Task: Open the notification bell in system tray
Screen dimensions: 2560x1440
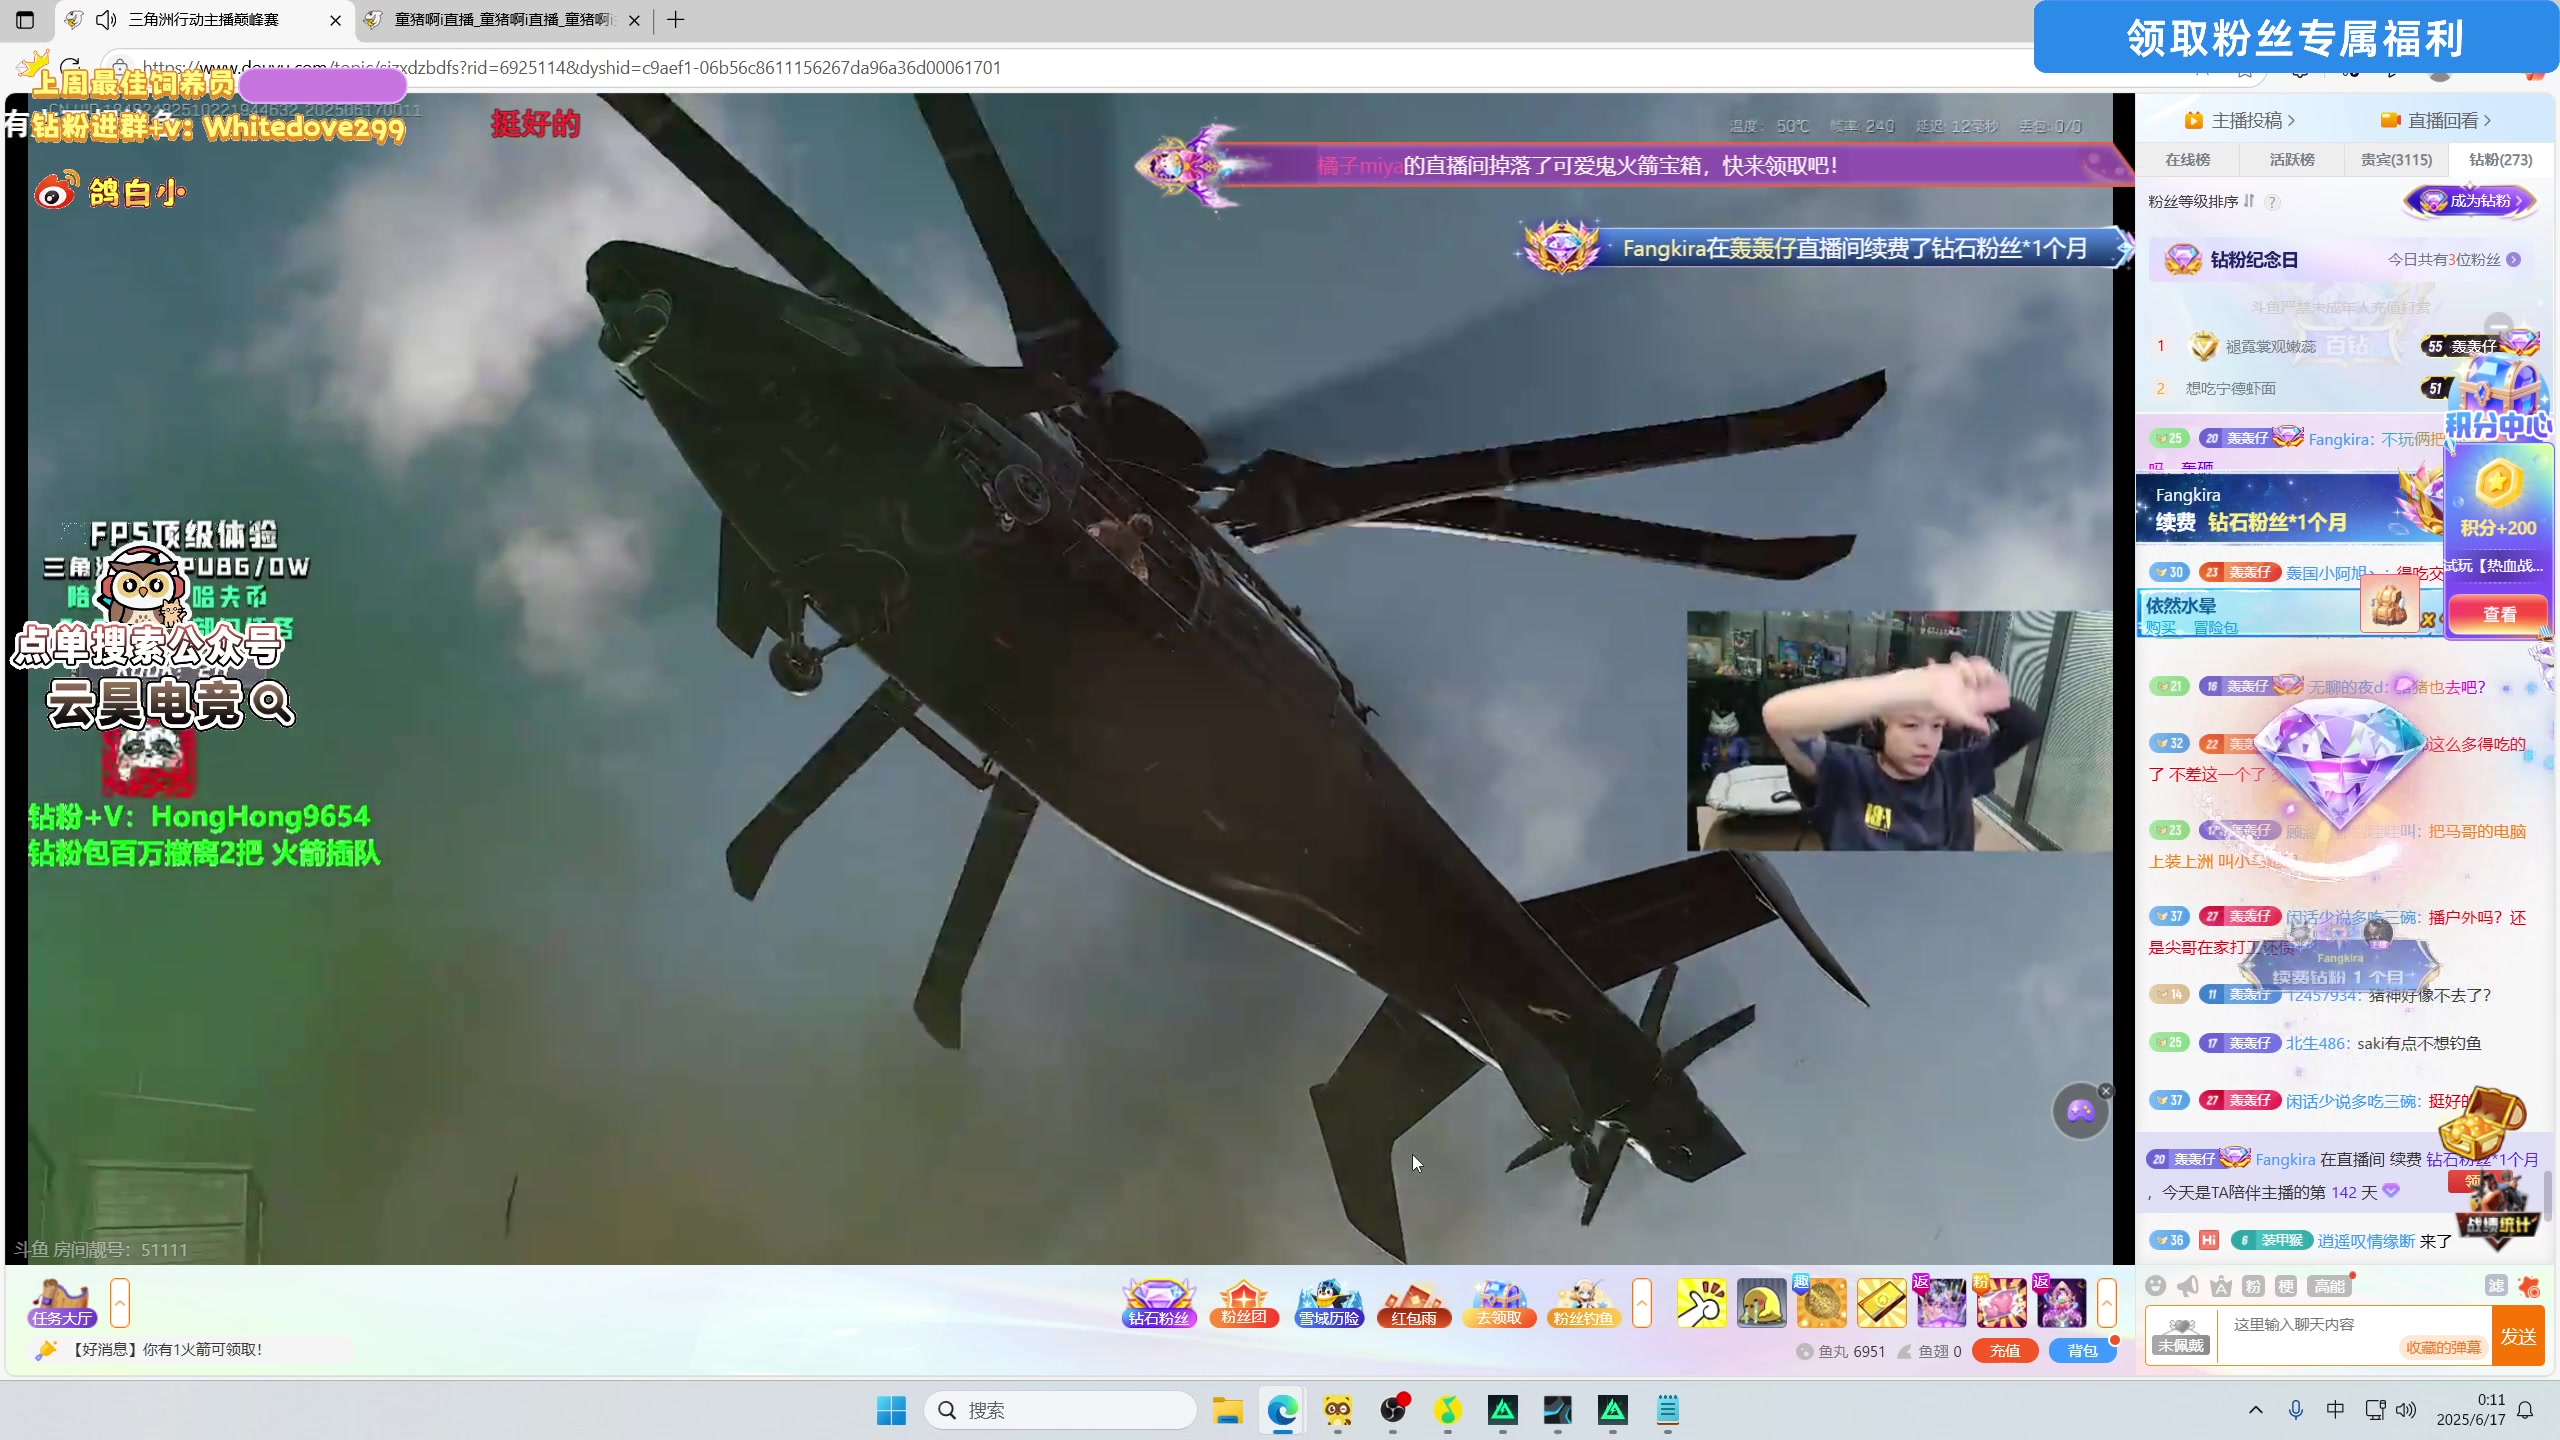Action: [x=2525, y=1410]
